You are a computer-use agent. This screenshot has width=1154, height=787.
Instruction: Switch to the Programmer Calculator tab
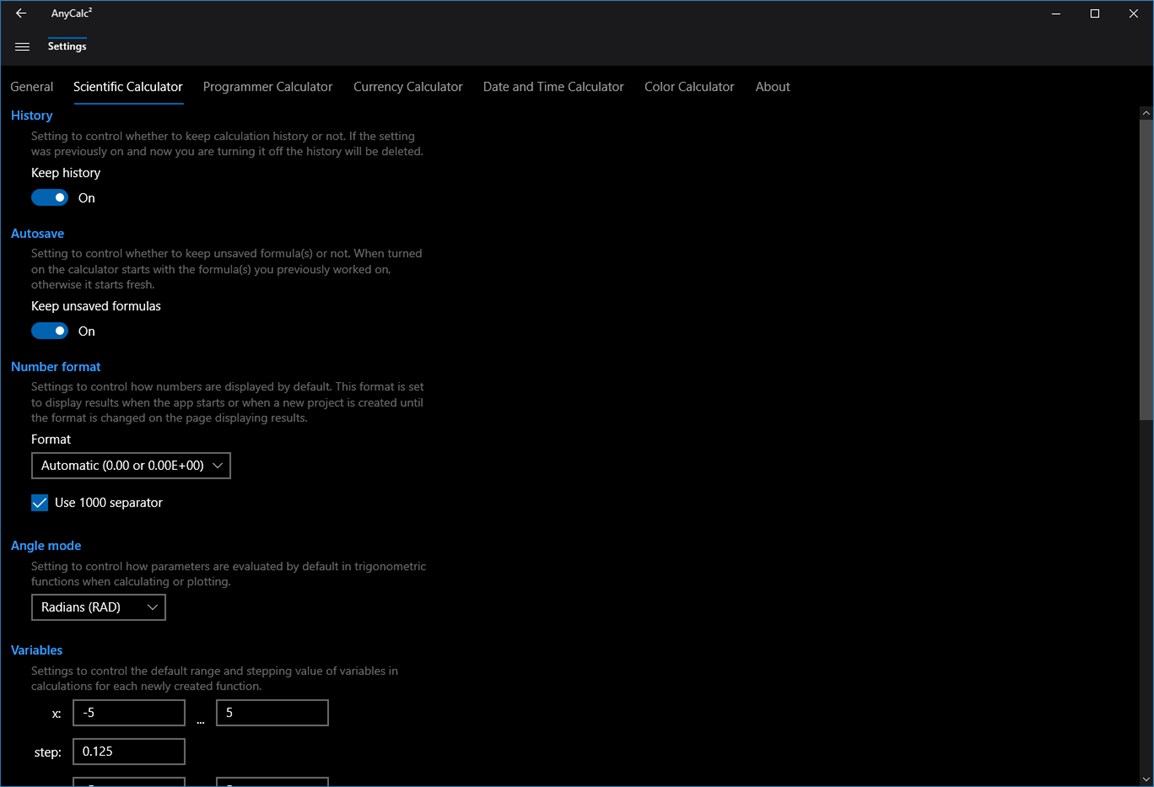tap(267, 87)
